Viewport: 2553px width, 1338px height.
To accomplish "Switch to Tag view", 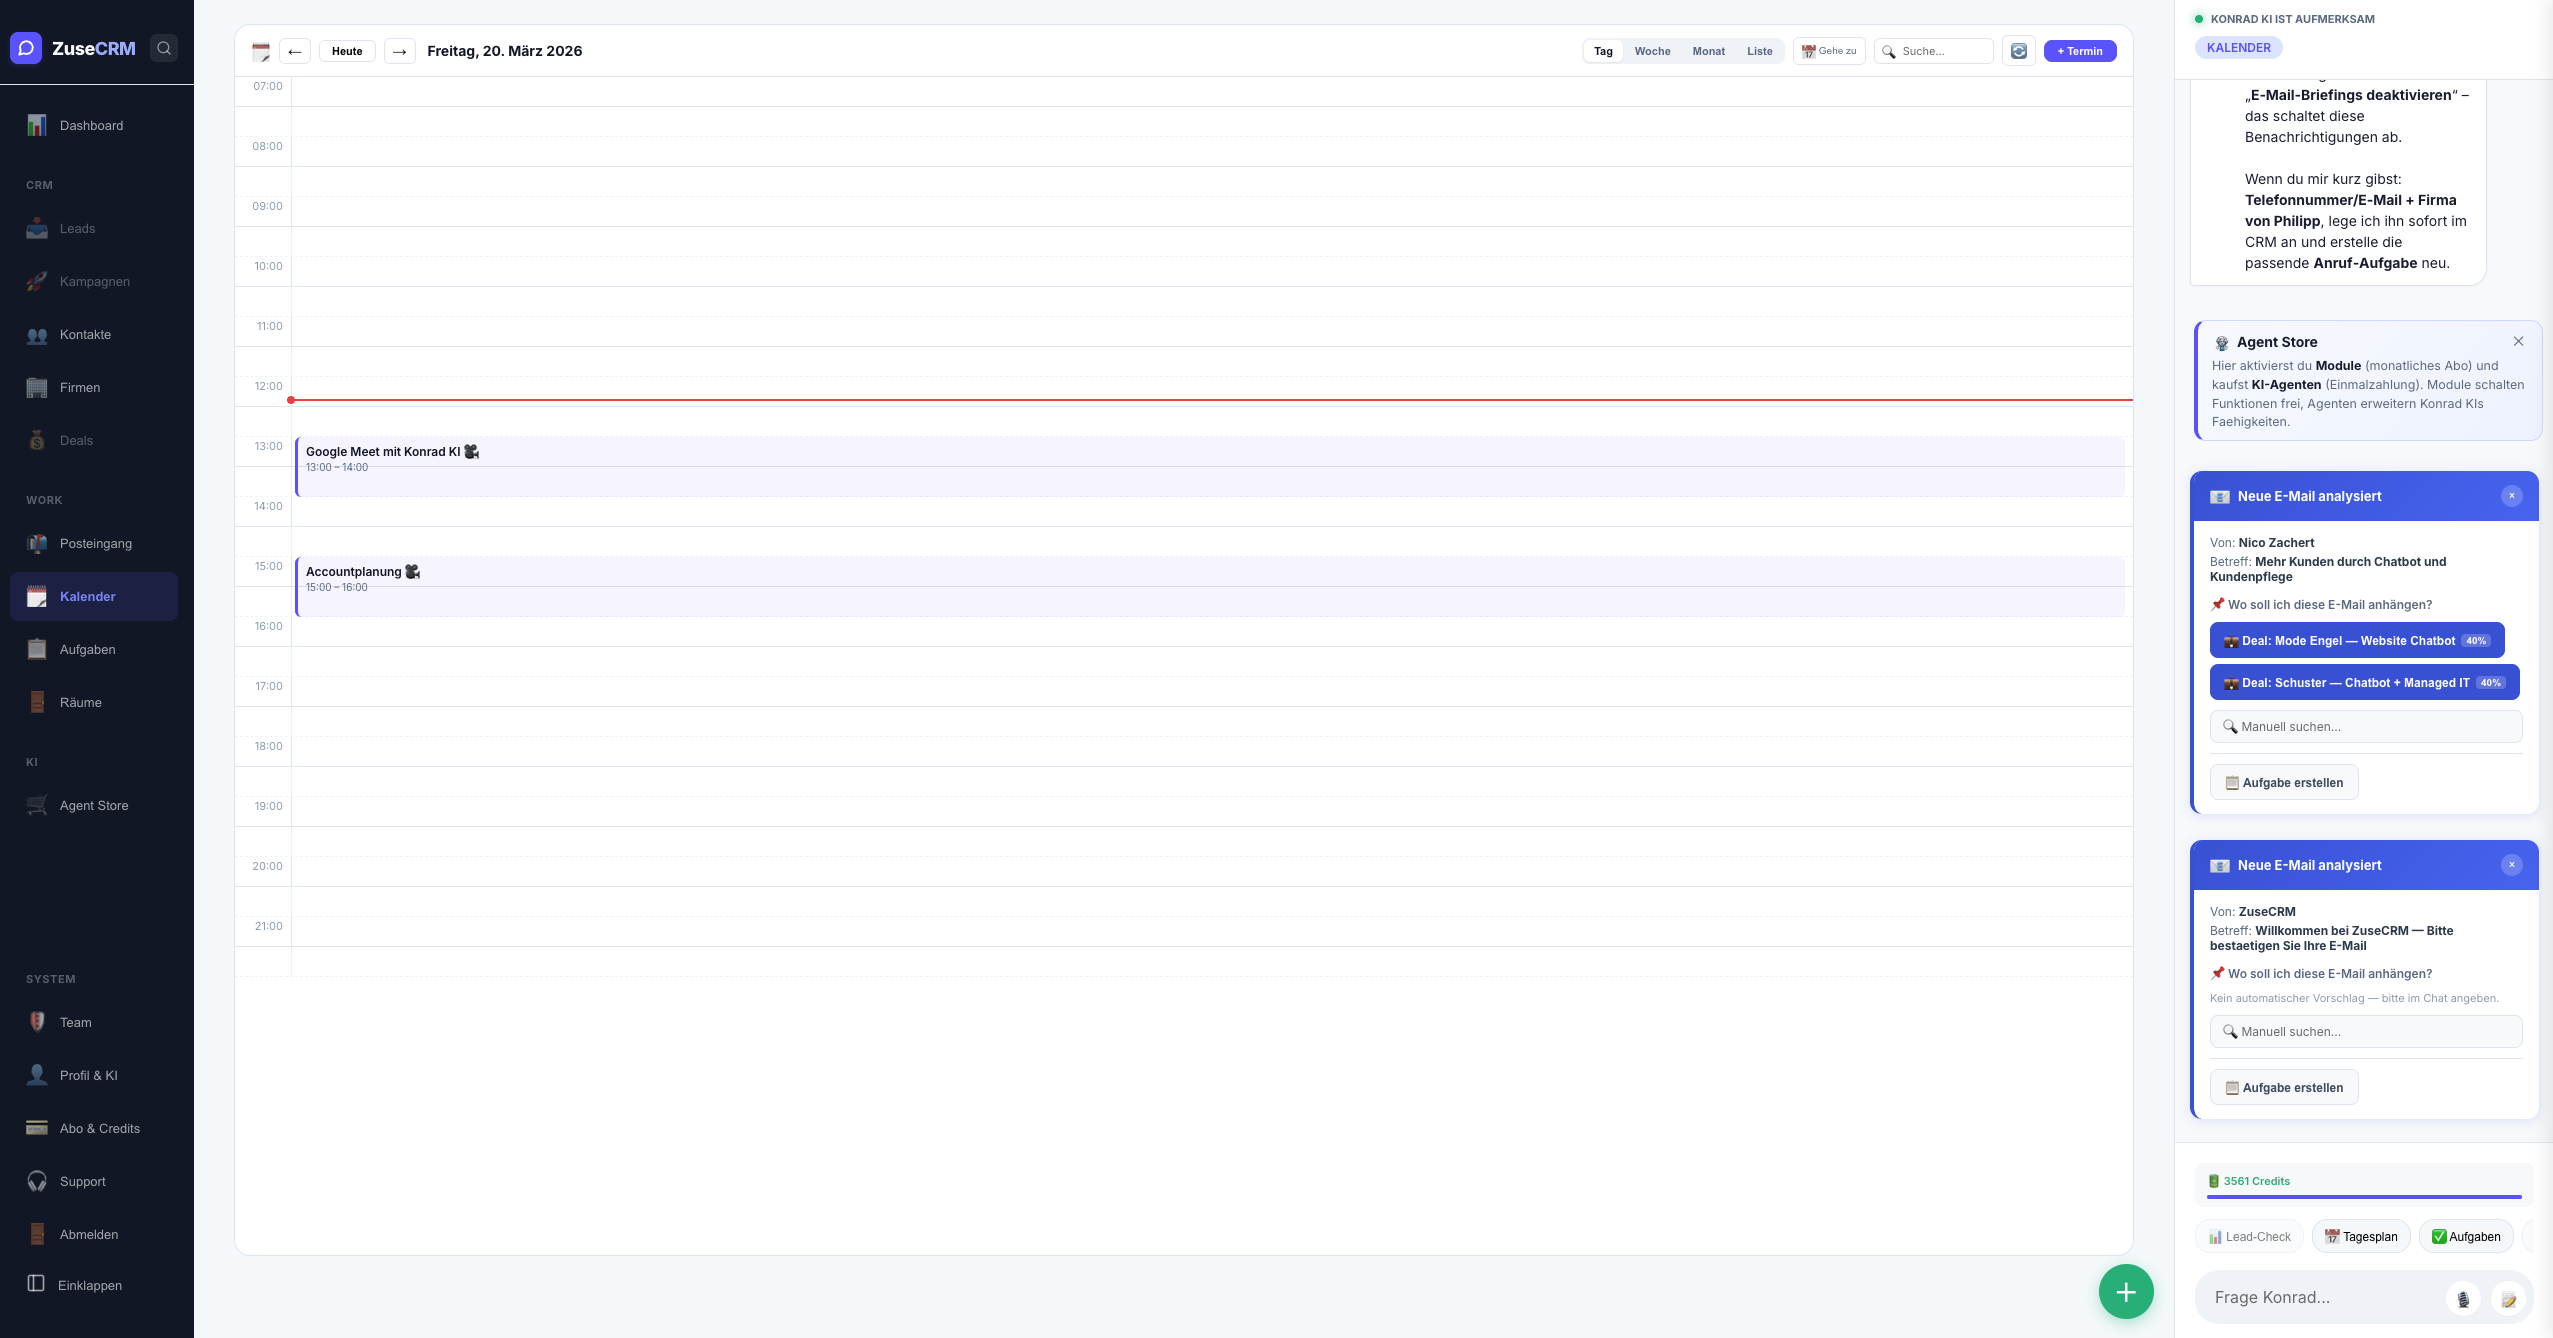I will click(x=1603, y=51).
